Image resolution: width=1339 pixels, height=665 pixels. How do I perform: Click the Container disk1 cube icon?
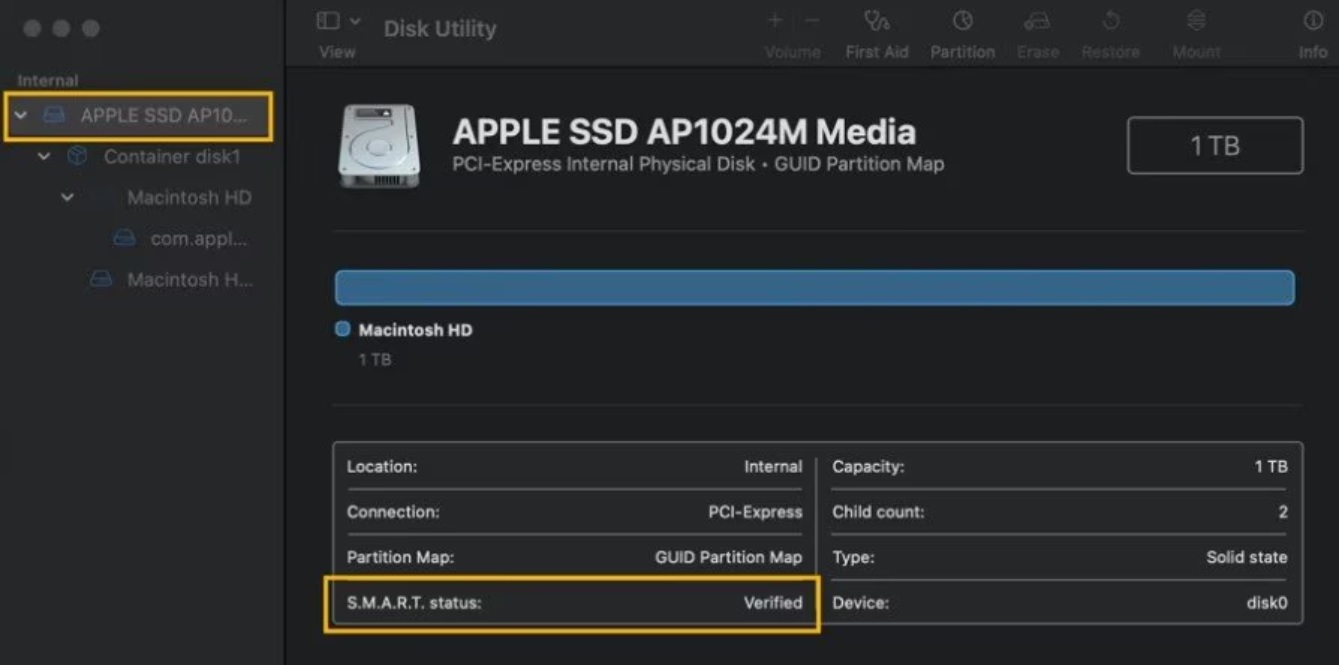tap(77, 157)
